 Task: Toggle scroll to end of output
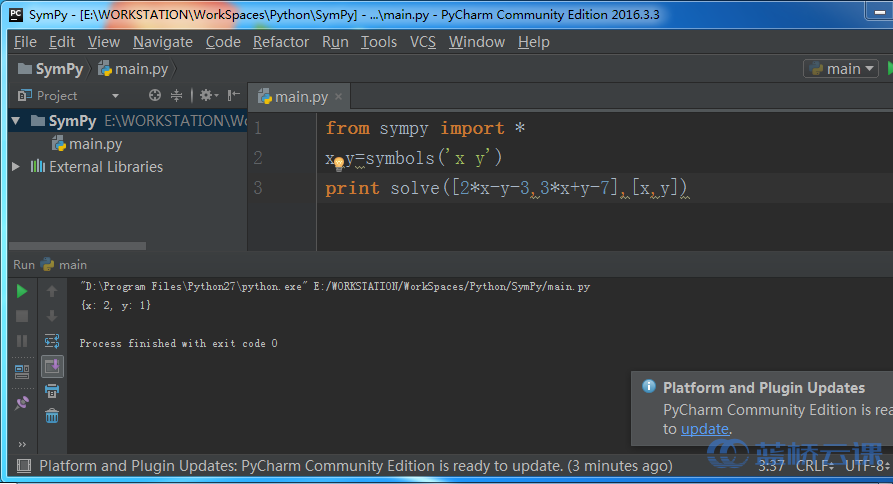point(52,366)
